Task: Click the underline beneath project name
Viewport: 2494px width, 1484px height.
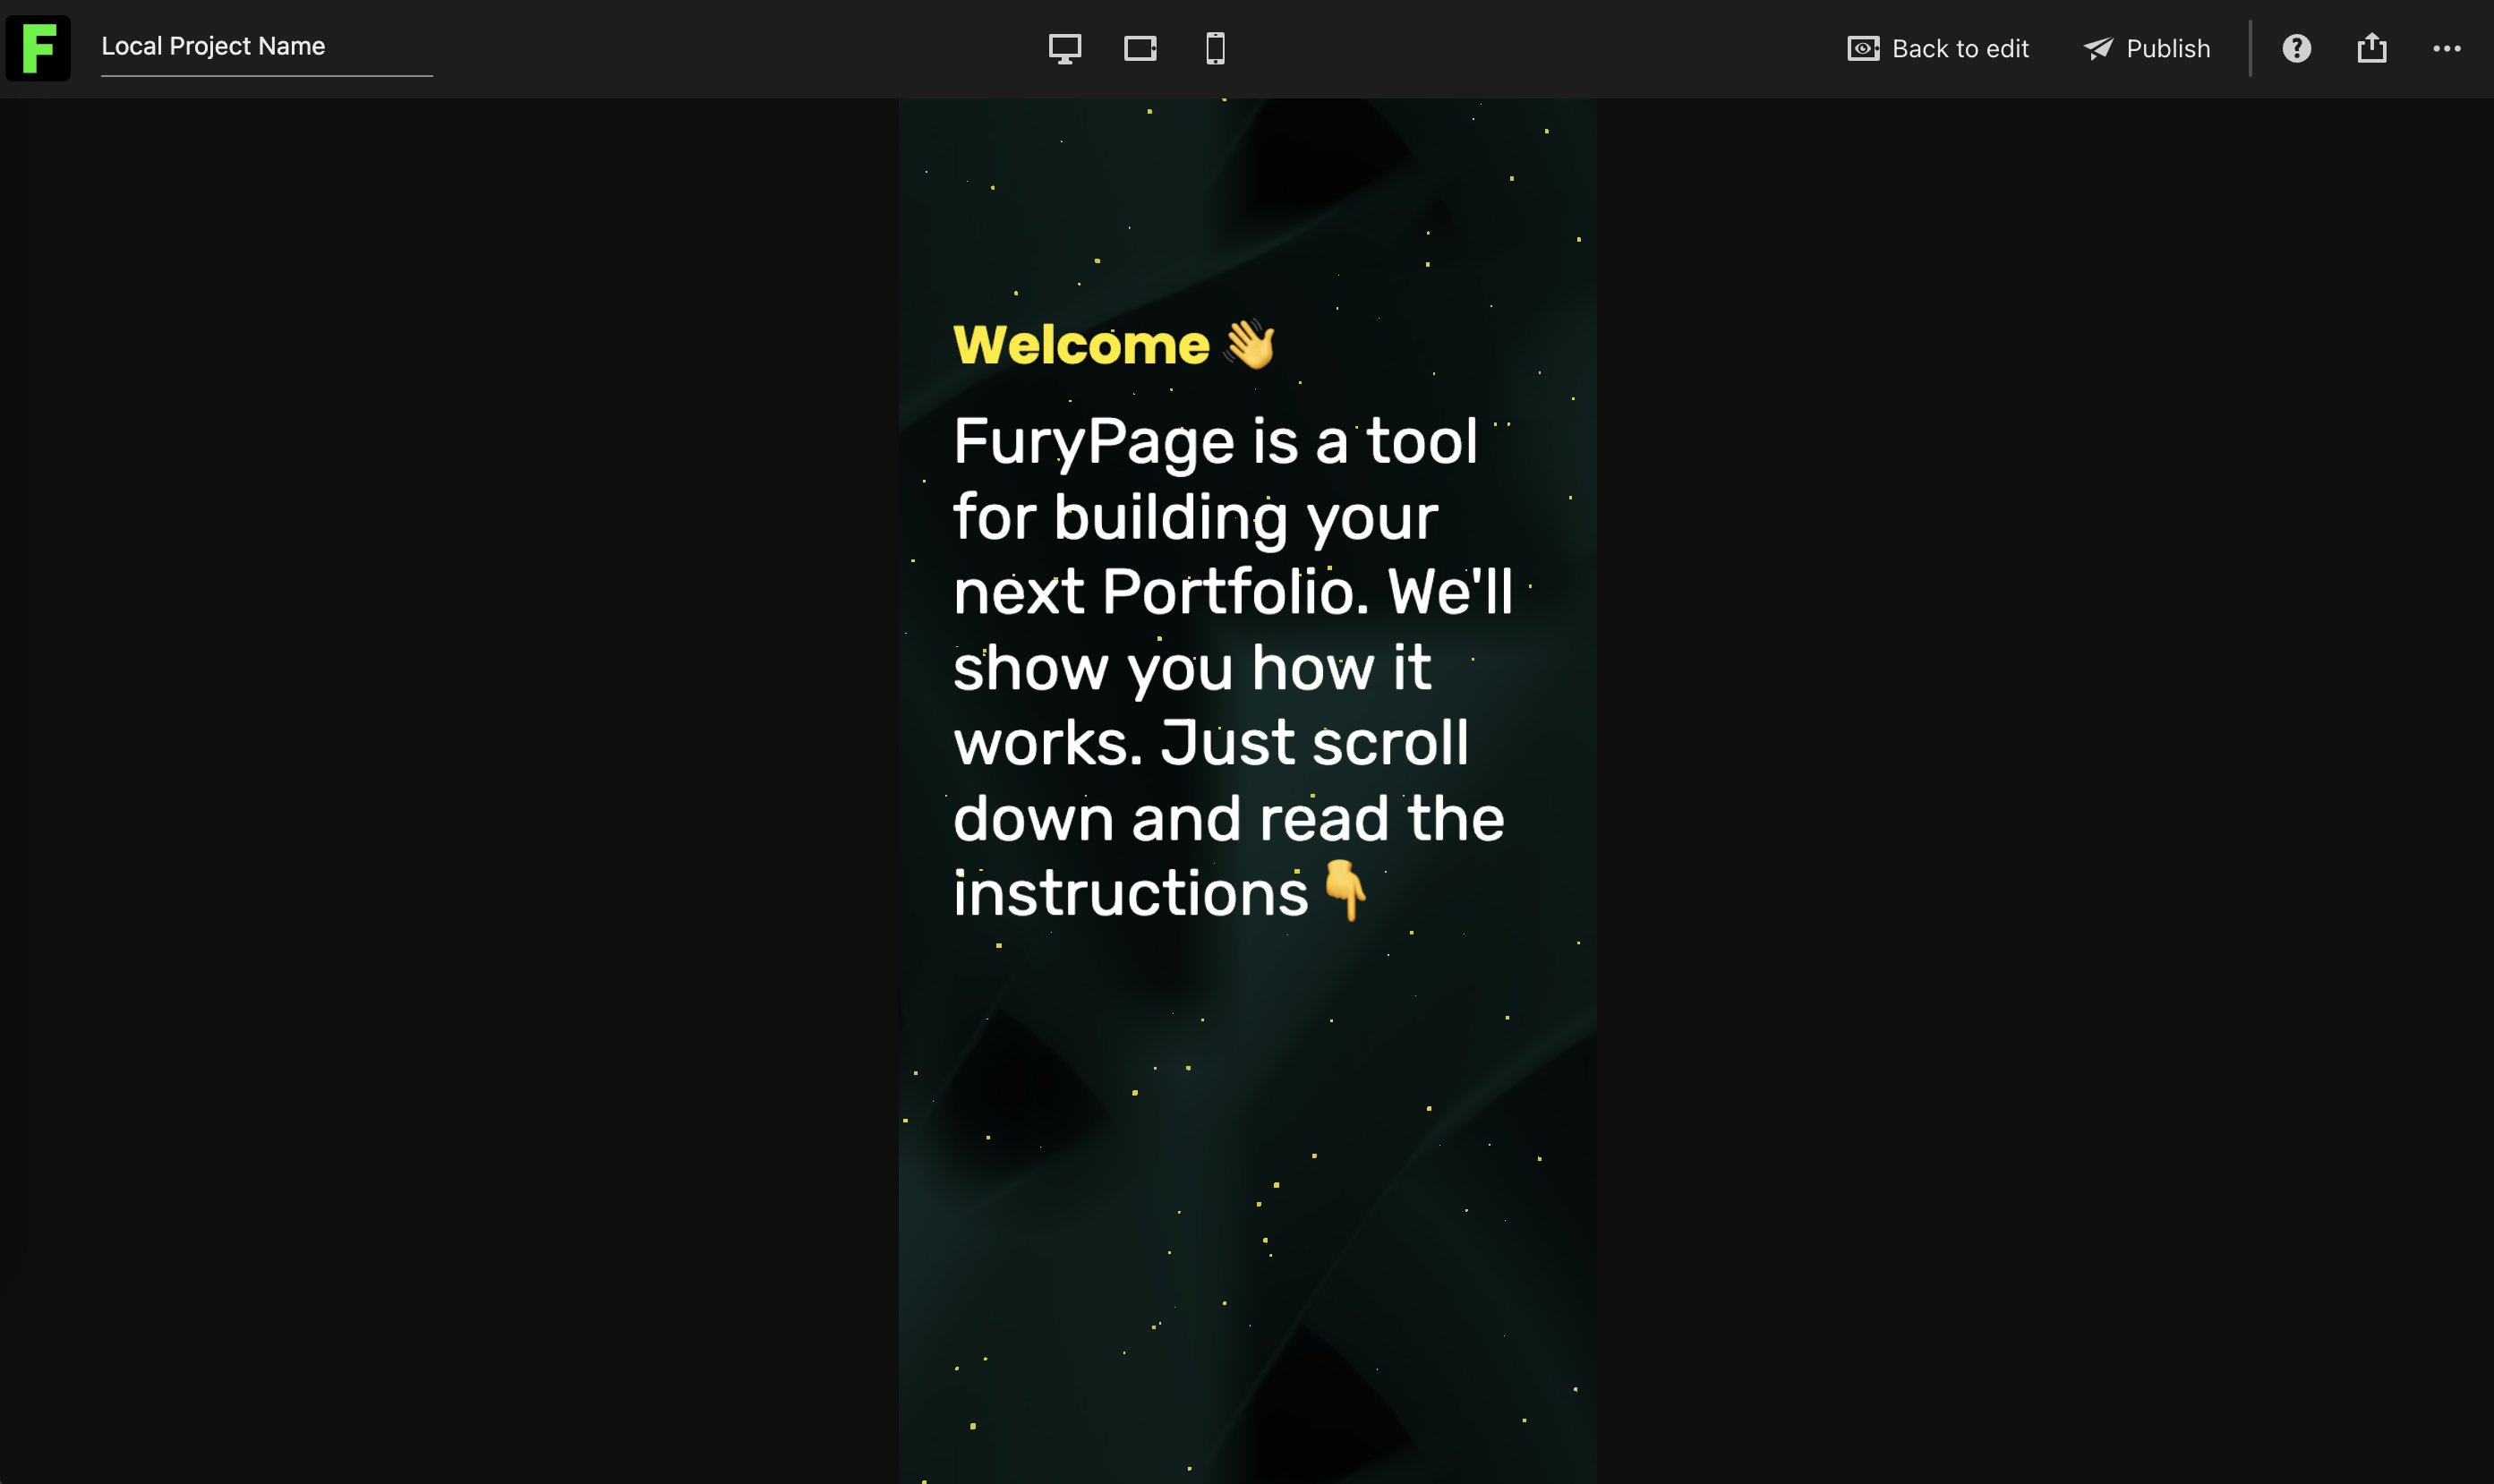Action: (x=267, y=75)
